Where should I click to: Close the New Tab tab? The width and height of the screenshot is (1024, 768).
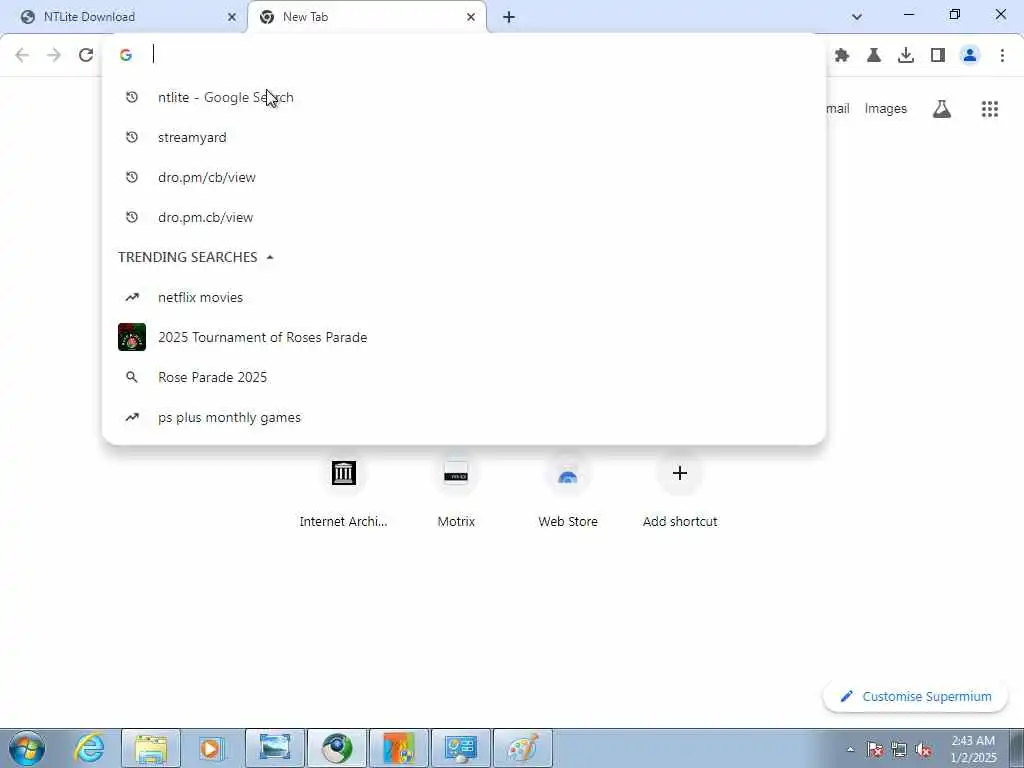click(471, 17)
